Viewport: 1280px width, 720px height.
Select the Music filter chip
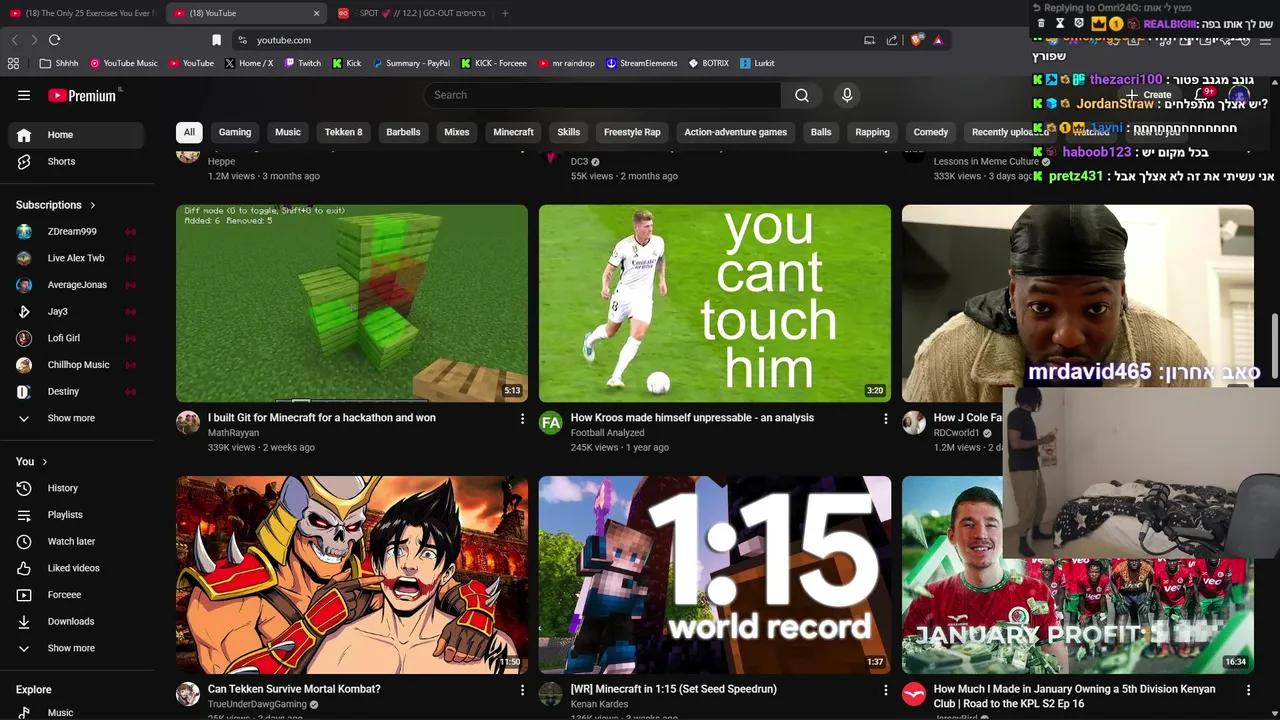pos(288,132)
